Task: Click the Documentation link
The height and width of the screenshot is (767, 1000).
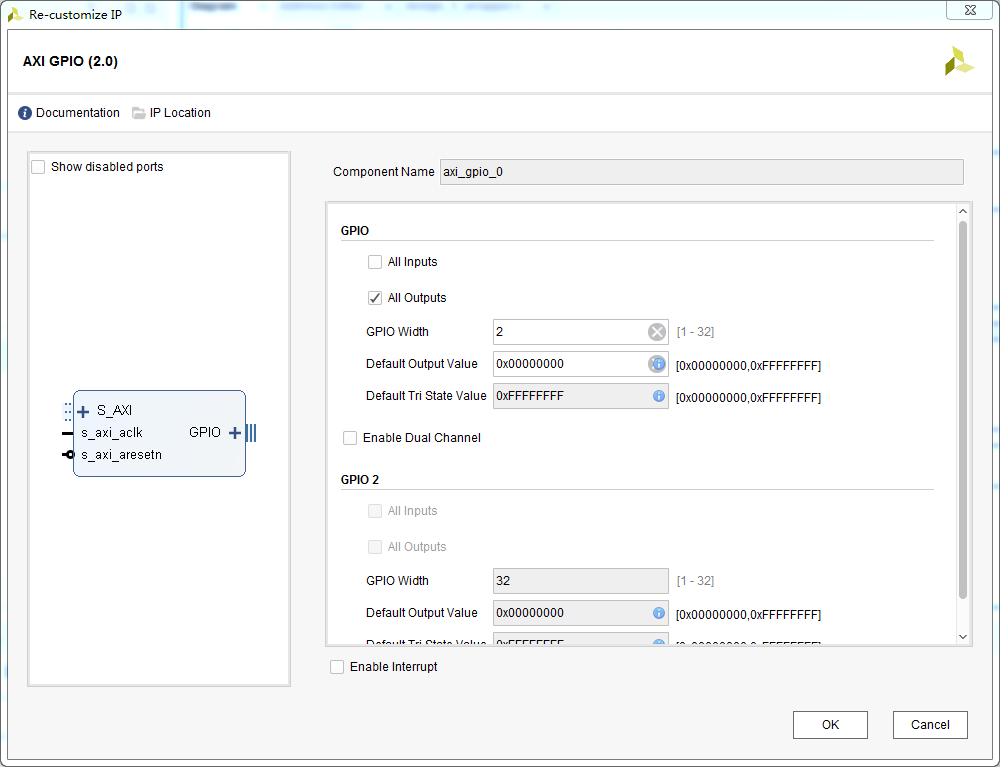Action: click(78, 113)
